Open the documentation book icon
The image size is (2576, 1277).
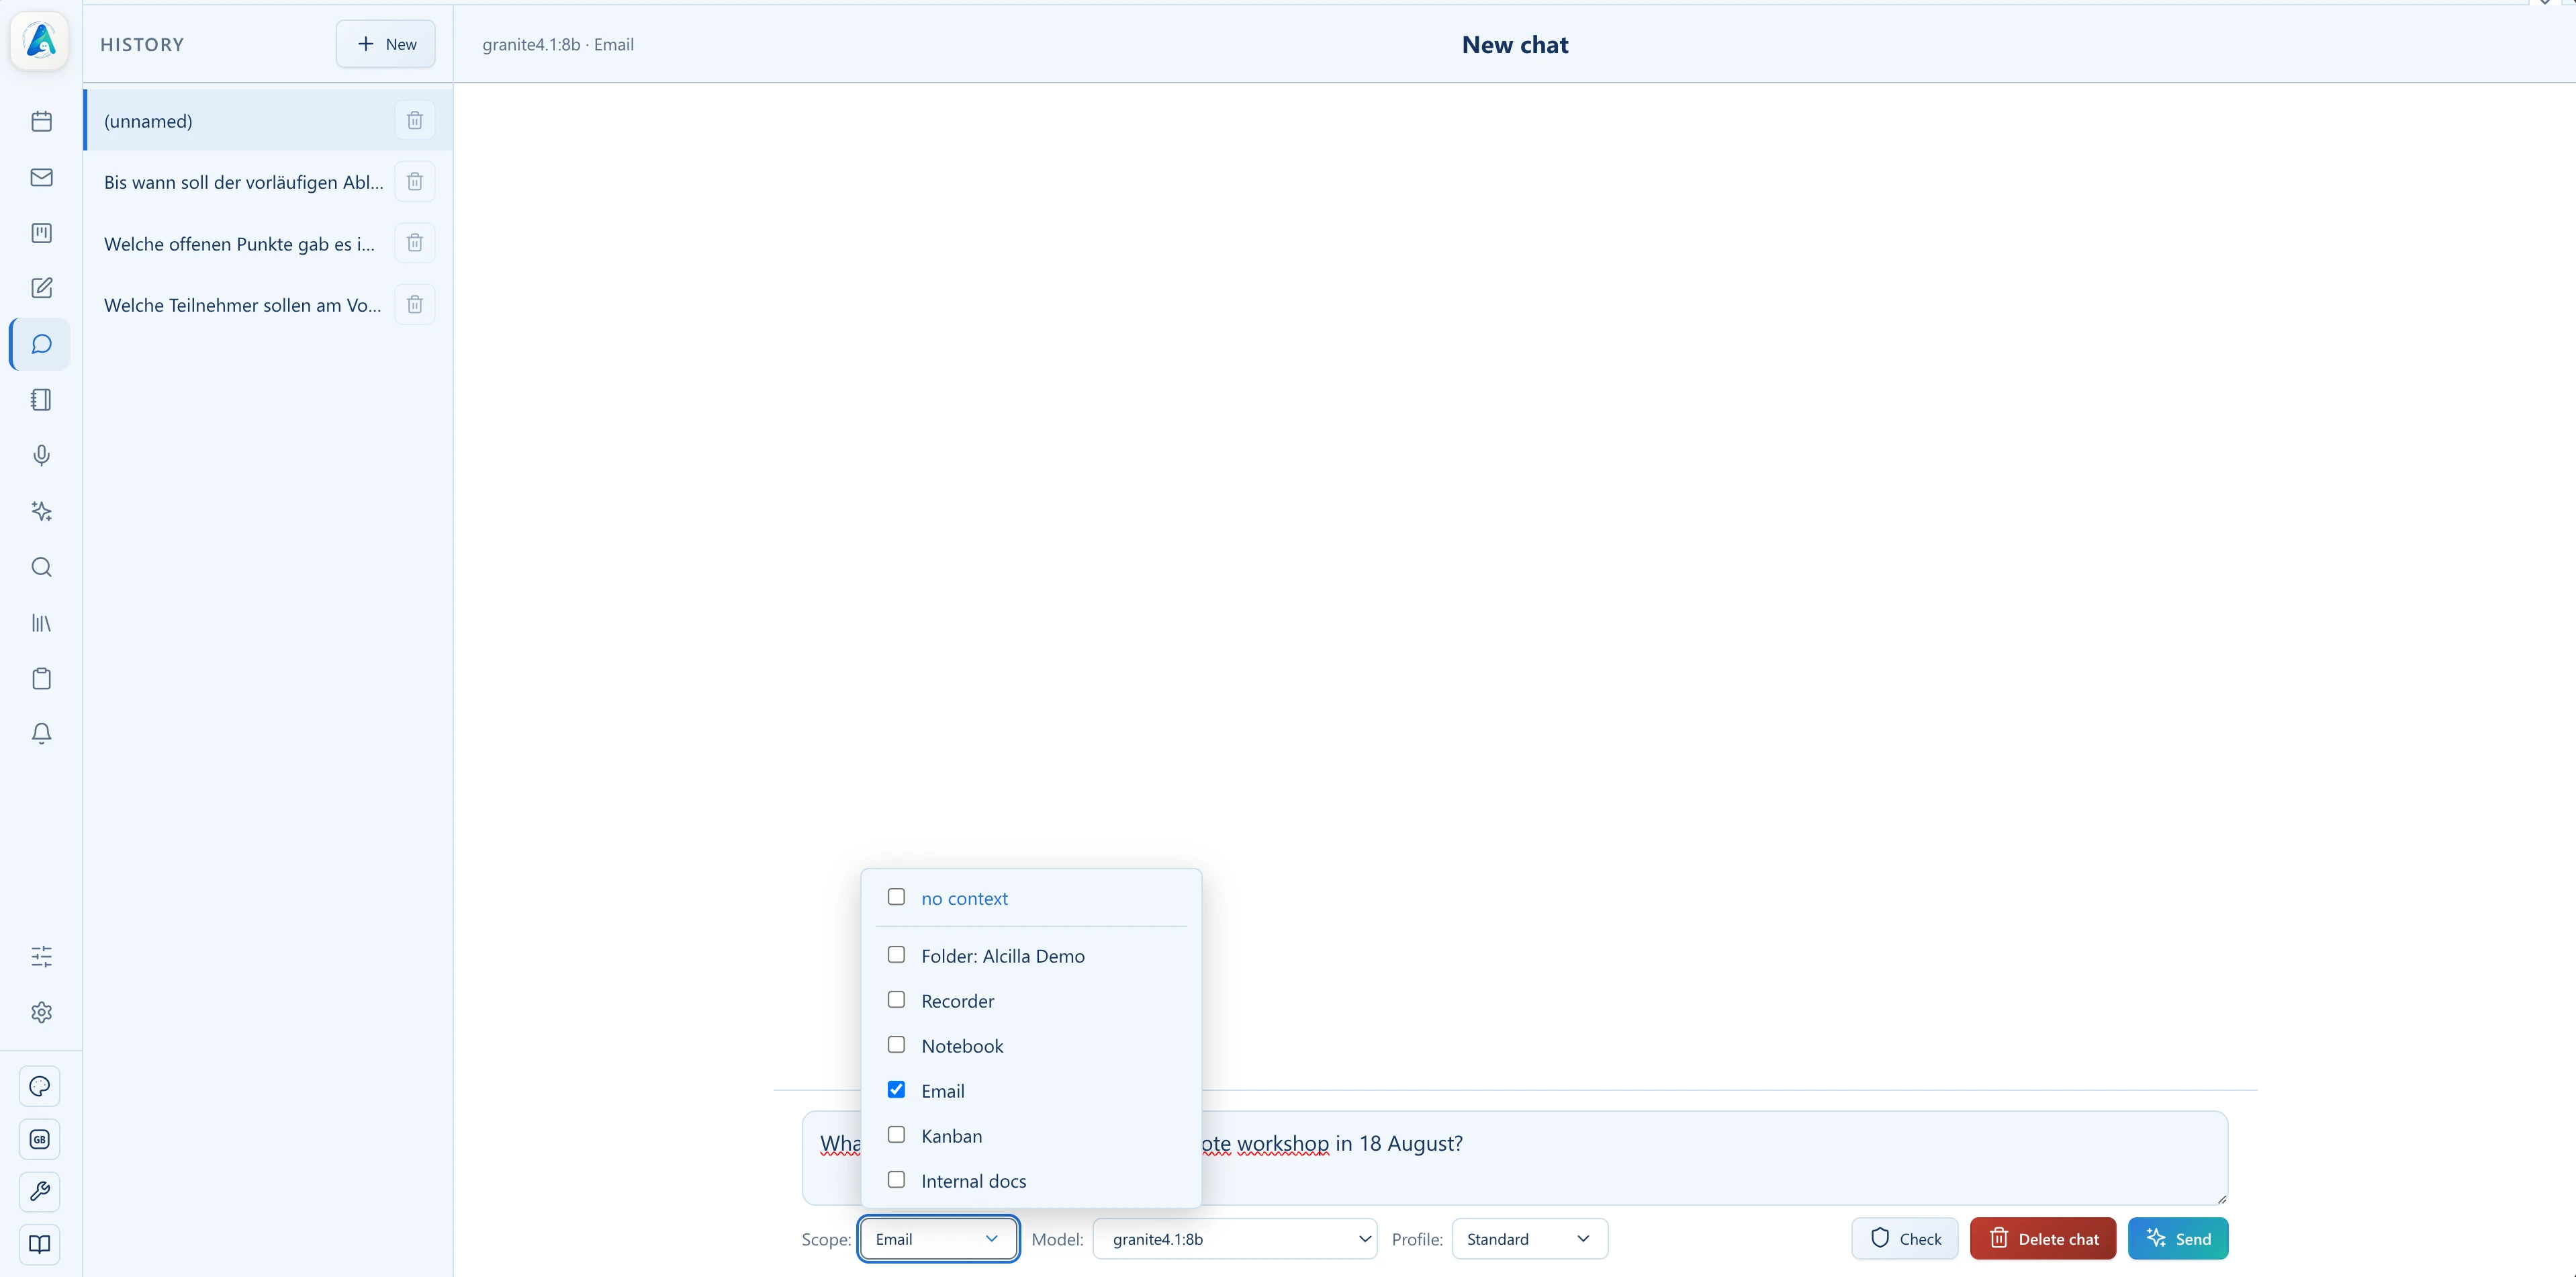(40, 1244)
